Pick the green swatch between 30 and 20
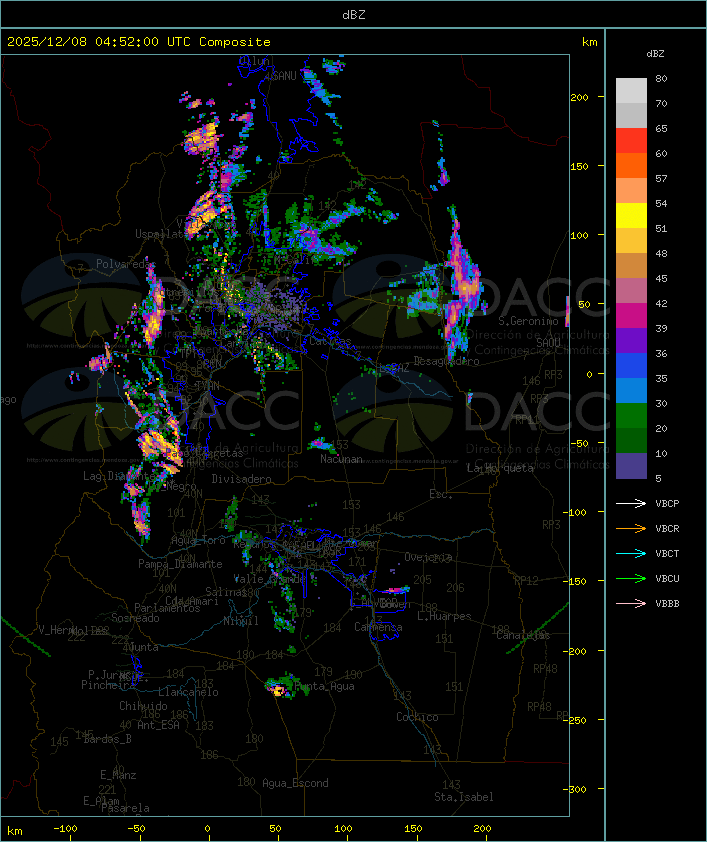 tap(631, 415)
